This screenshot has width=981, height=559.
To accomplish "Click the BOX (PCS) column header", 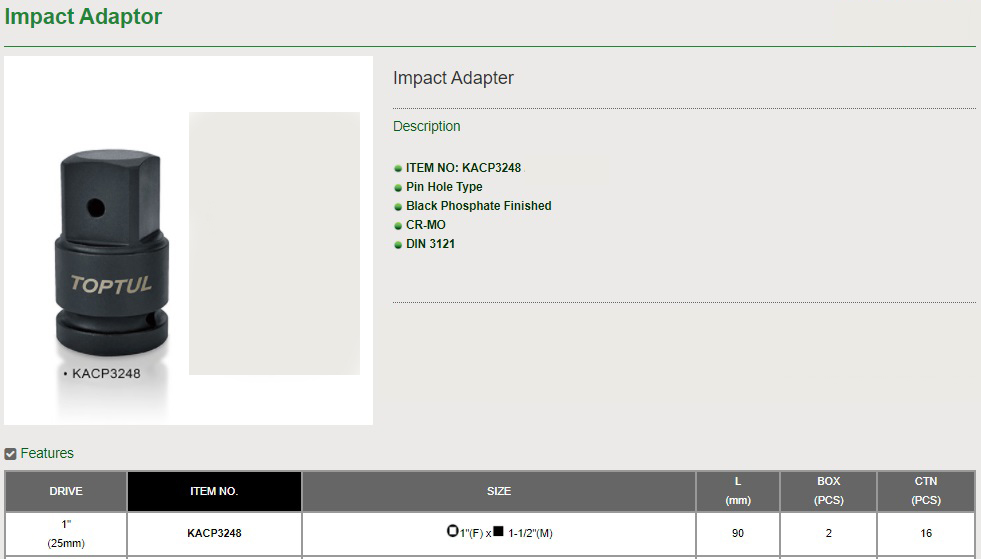I will (828, 491).
